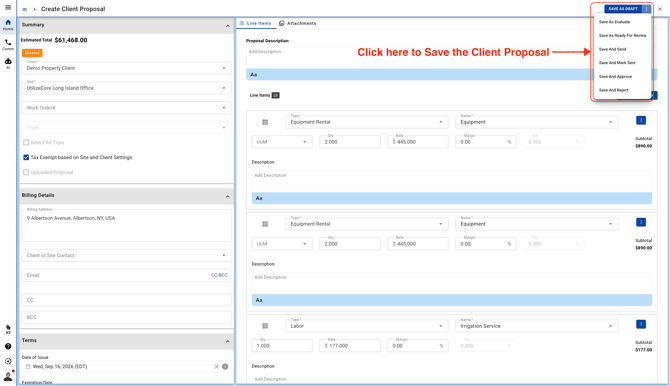This screenshot has height=386, width=670.
Task: Click Qty field showing 1.000
Action: coord(282,346)
